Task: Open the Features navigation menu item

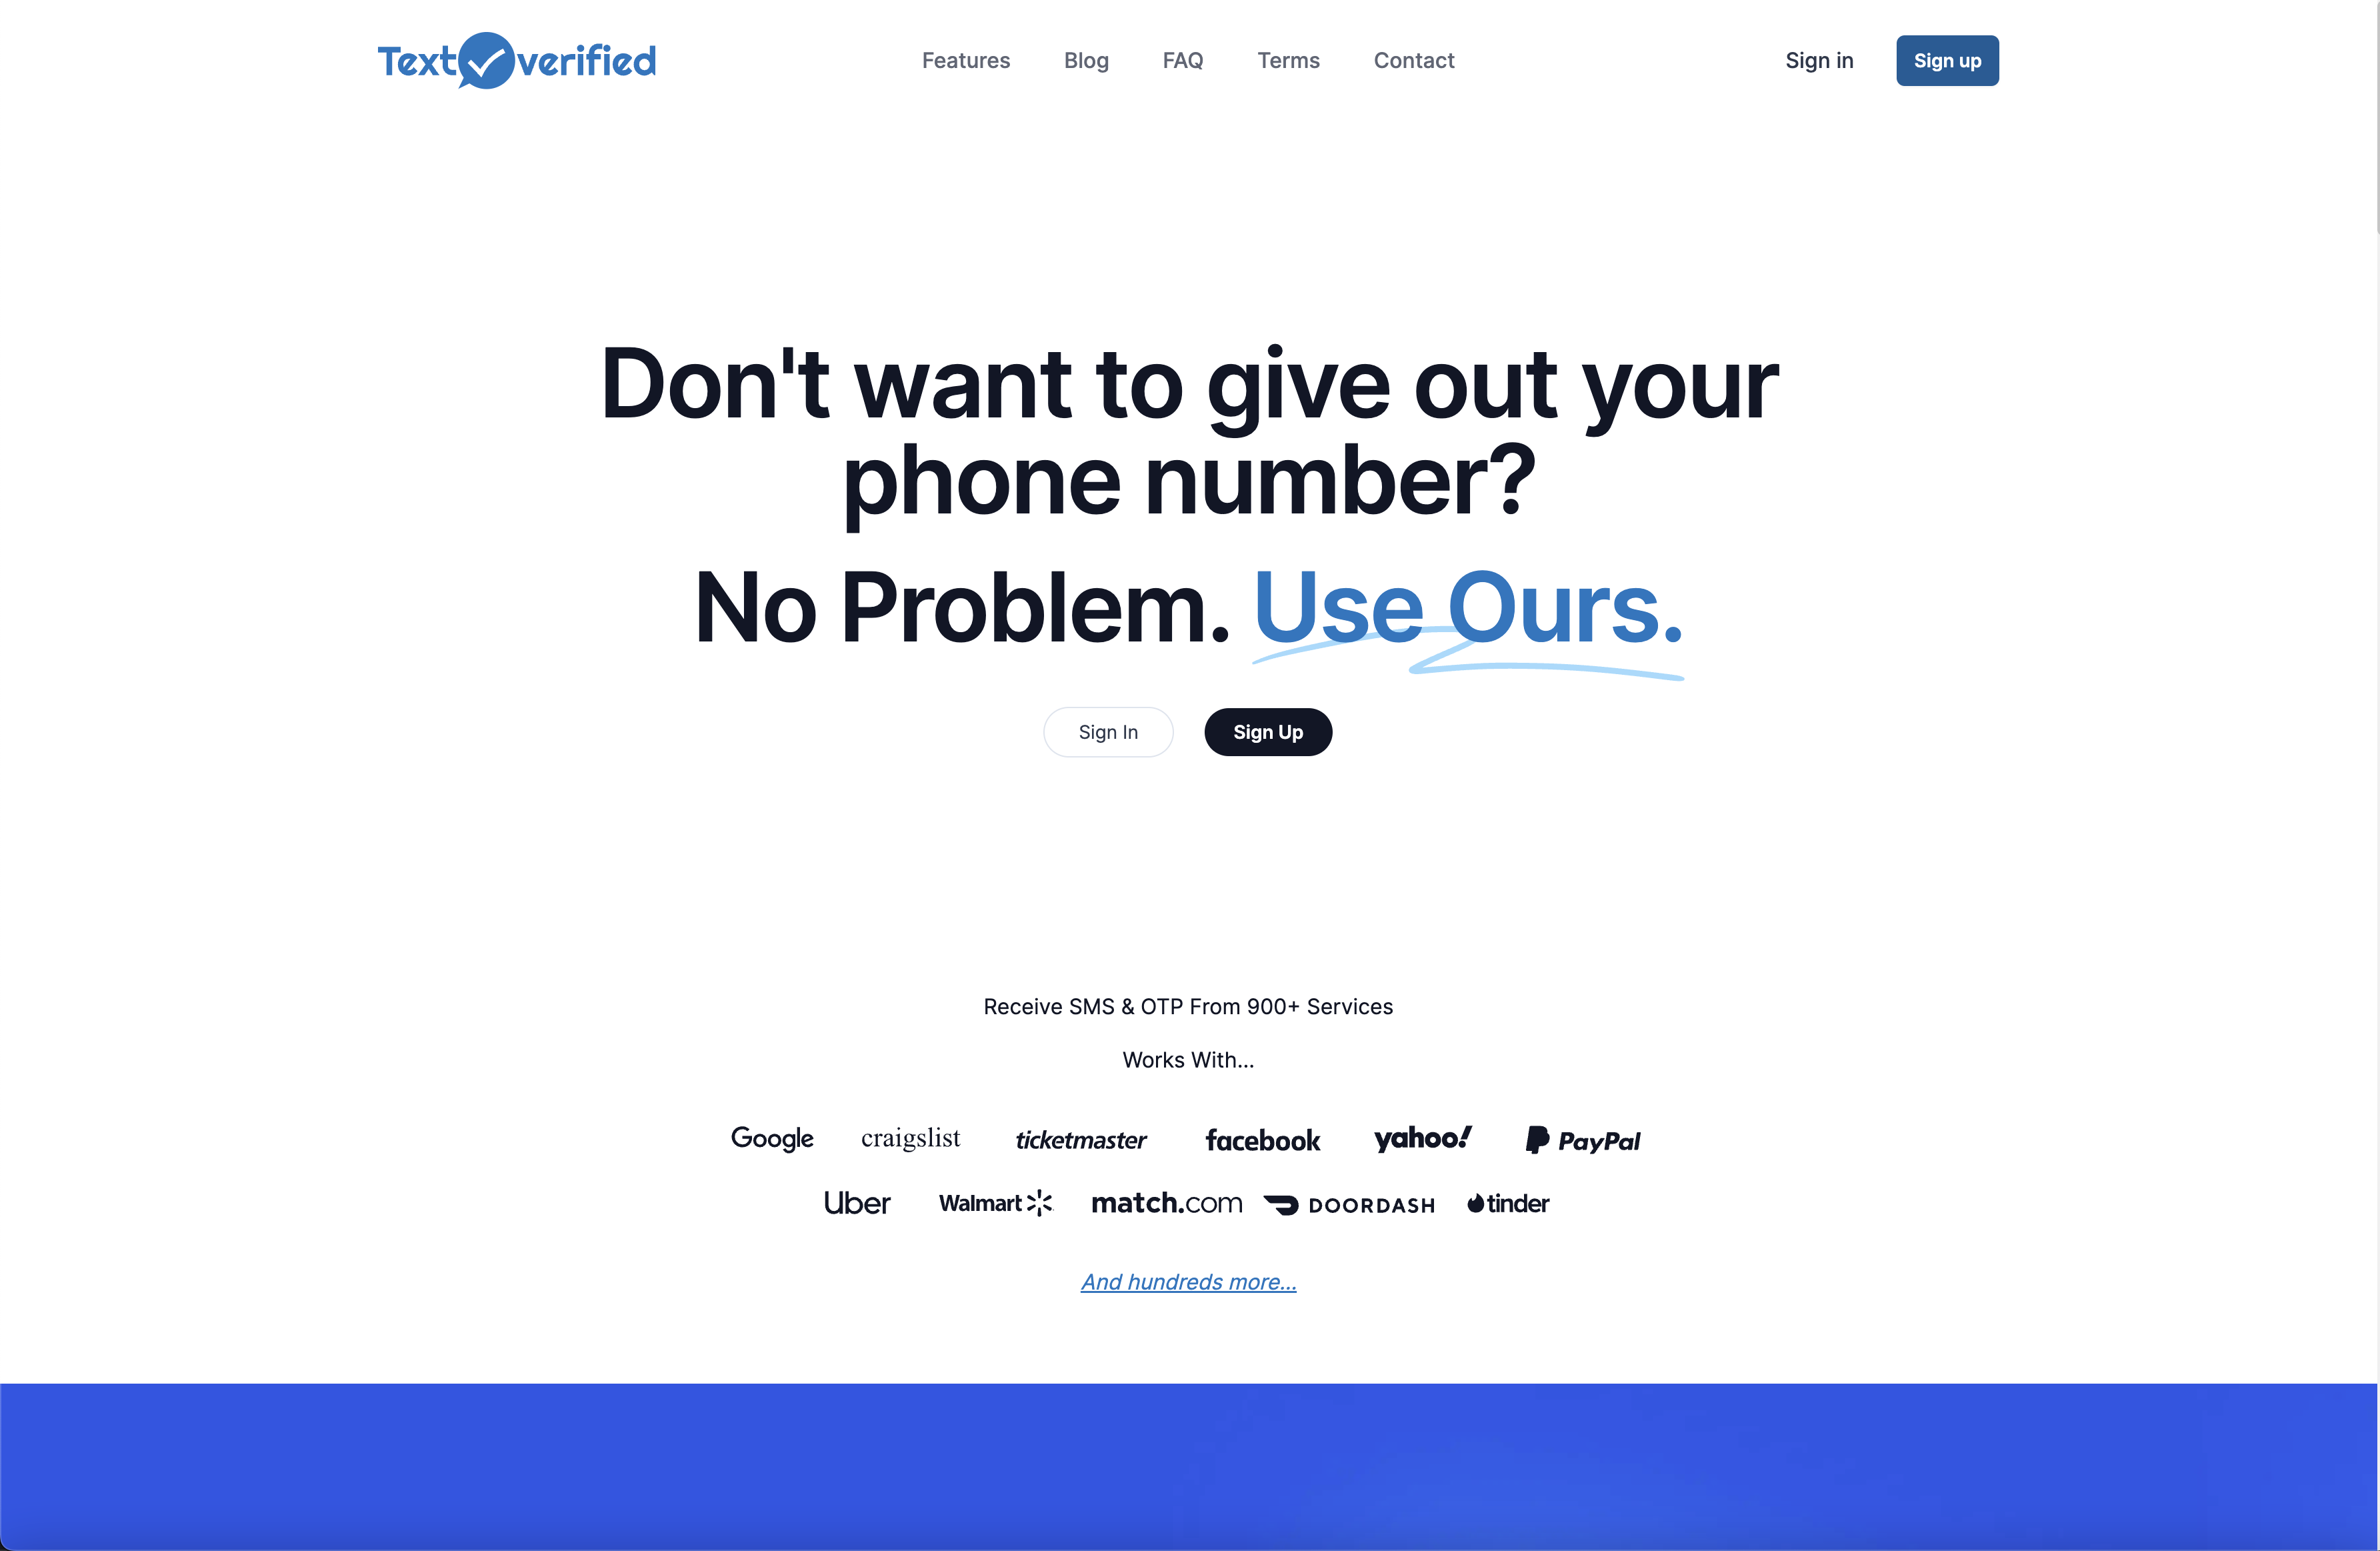Action: coord(965,59)
